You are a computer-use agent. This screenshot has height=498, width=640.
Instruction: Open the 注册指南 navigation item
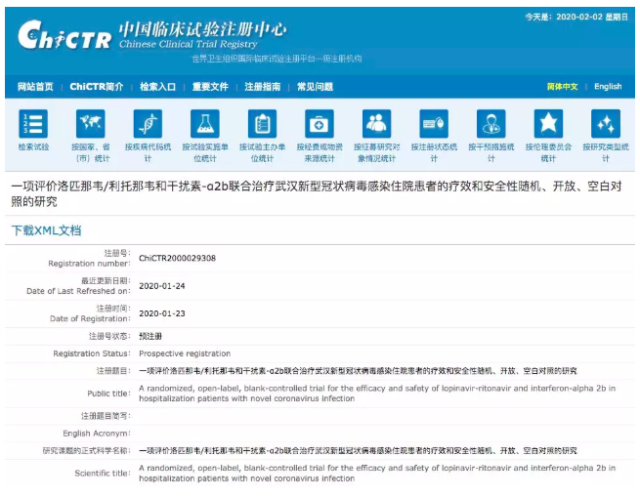coord(262,87)
